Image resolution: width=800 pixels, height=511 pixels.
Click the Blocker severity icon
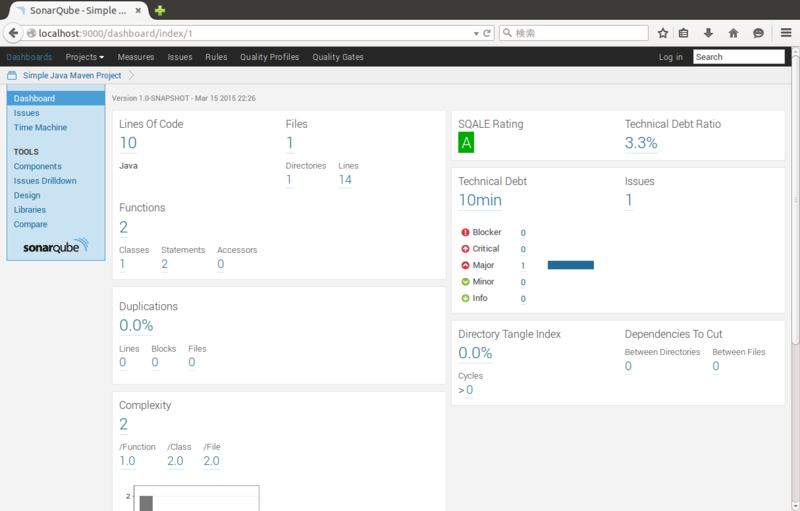(465, 233)
